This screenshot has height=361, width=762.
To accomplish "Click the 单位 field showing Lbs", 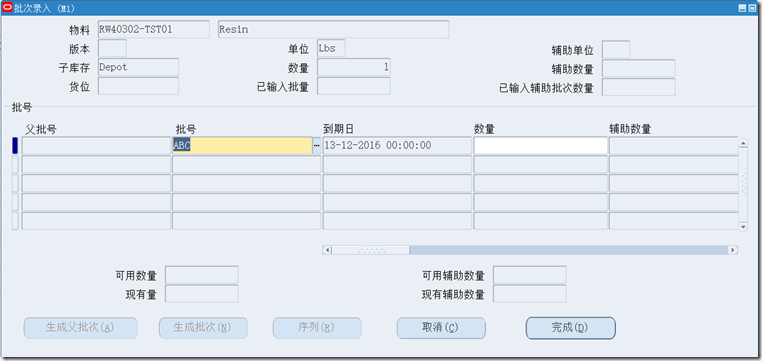I will click(x=331, y=49).
